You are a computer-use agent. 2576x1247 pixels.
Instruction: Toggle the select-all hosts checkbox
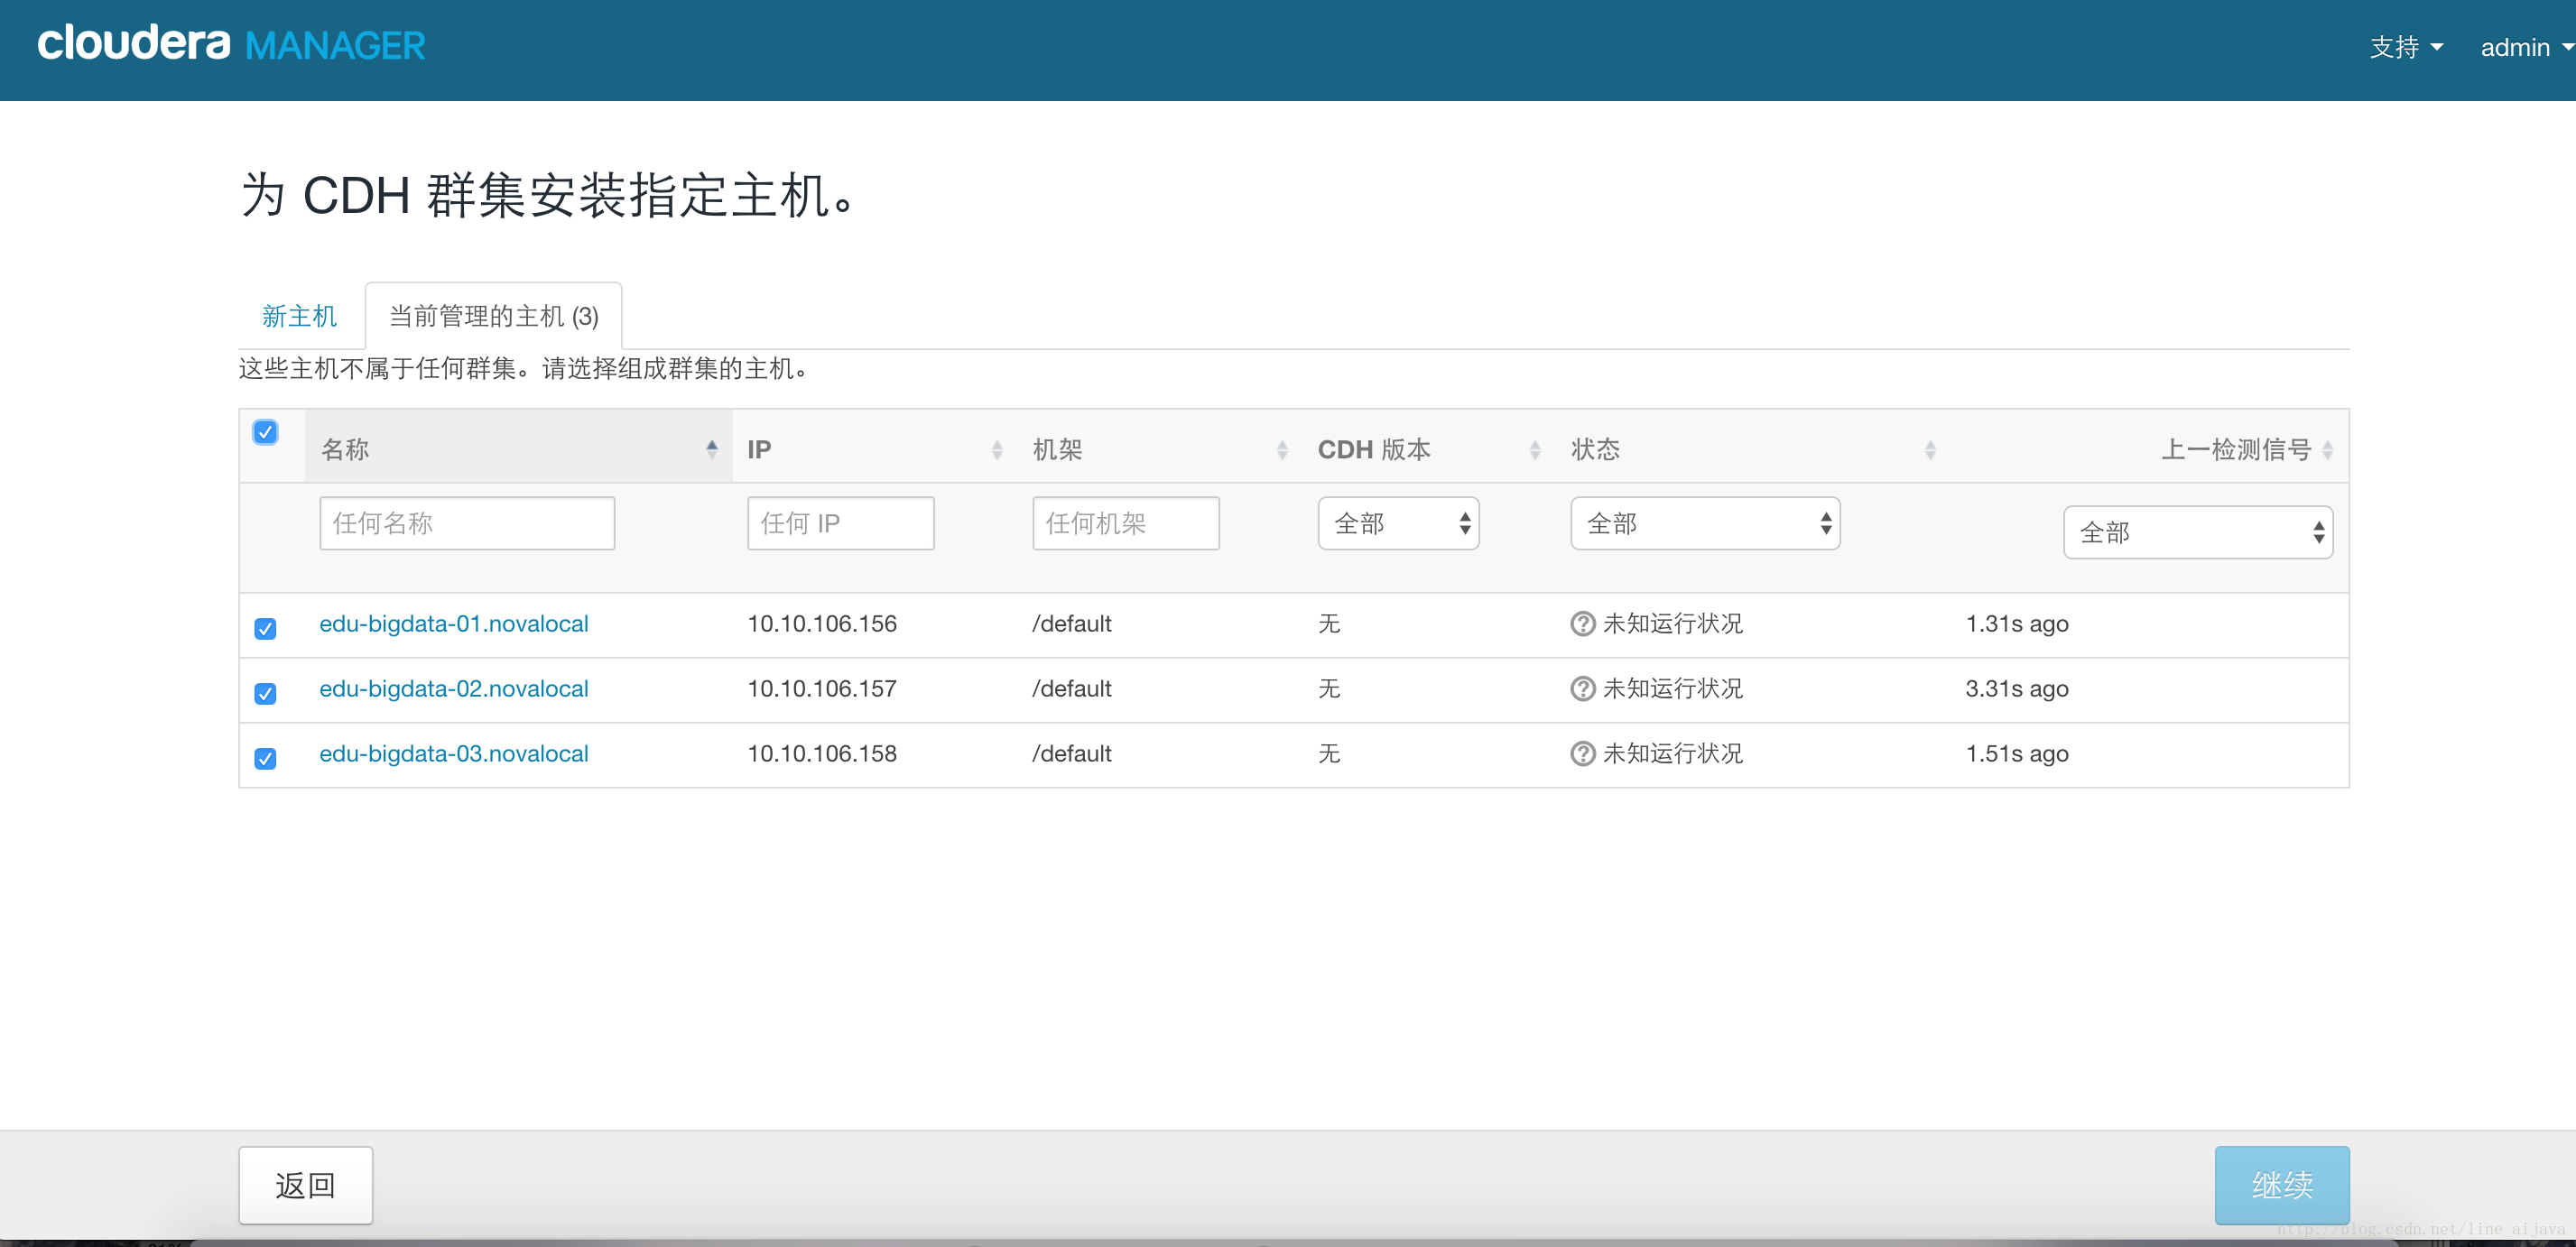pos(265,432)
